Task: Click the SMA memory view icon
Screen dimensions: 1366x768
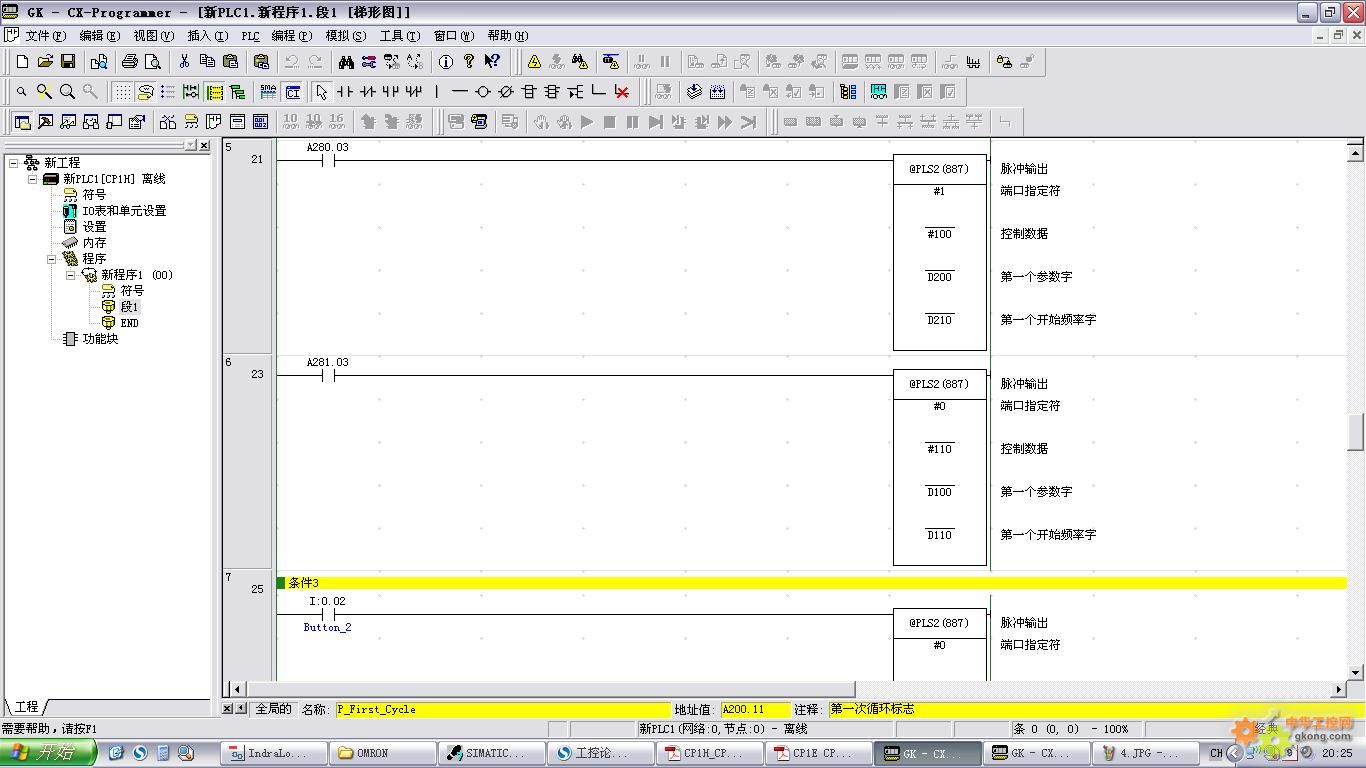Action: point(268,92)
